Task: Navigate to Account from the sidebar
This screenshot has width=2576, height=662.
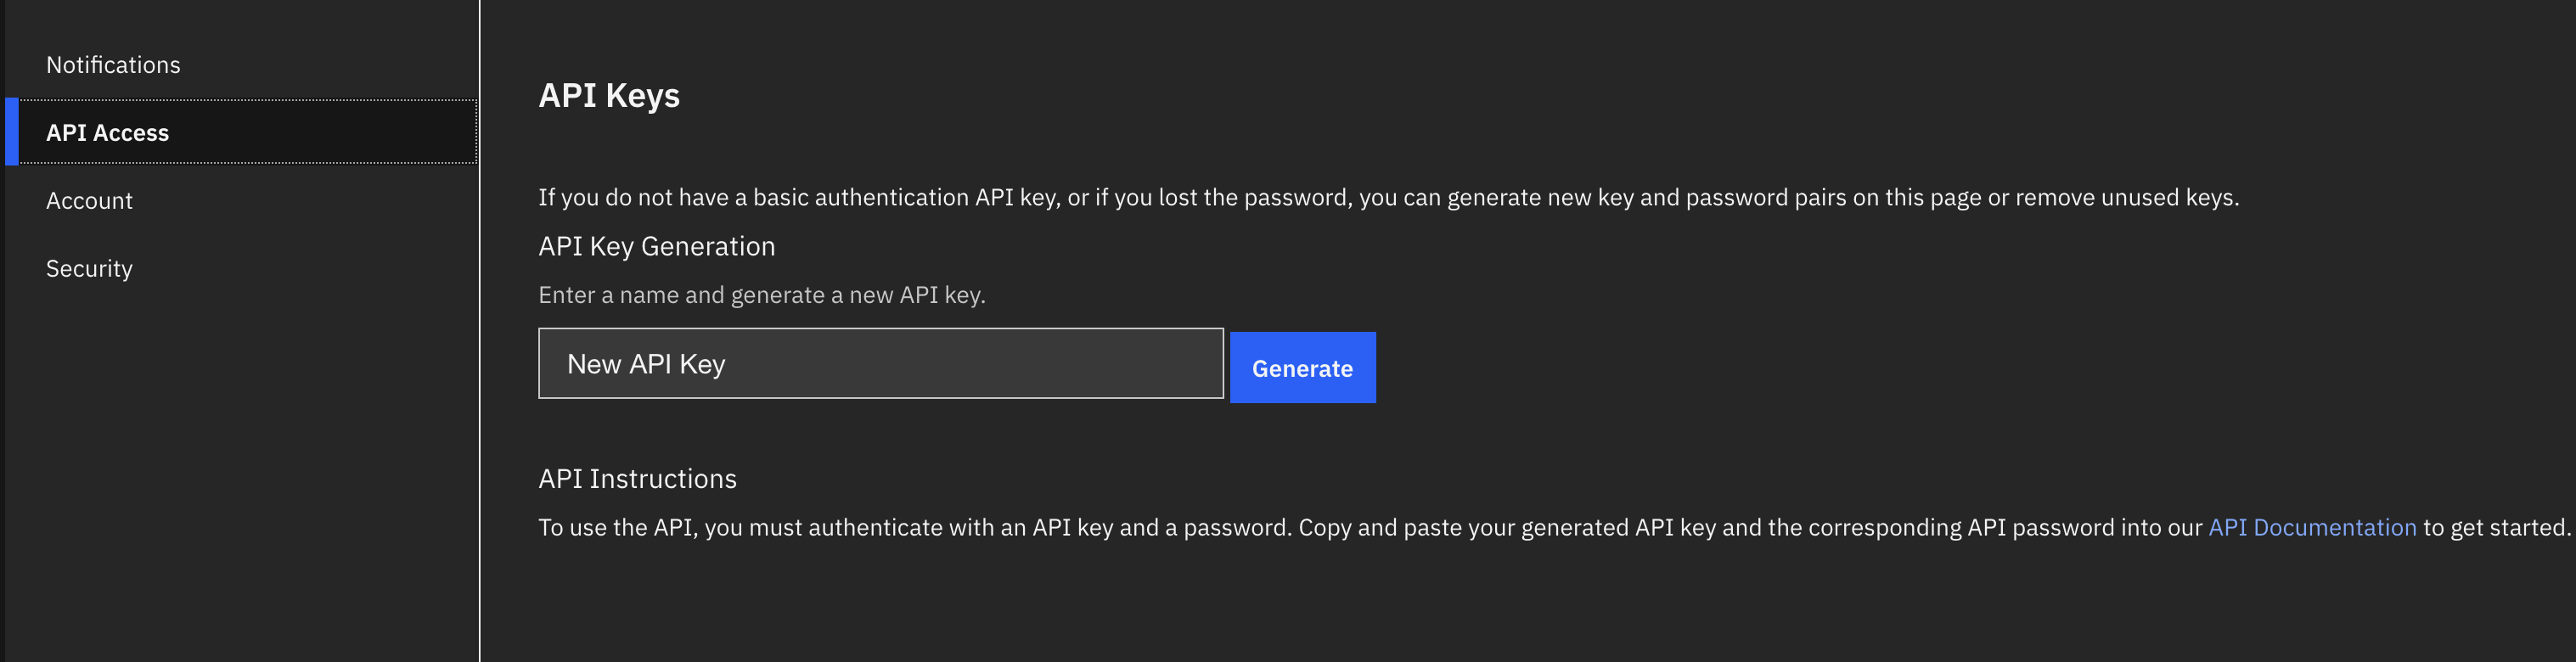Action: pos(89,200)
